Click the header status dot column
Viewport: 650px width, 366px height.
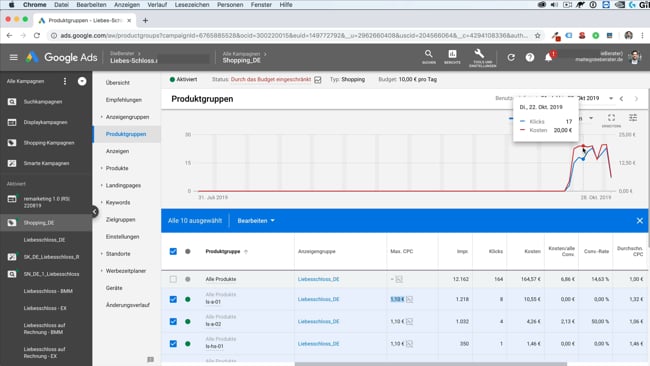[188, 251]
